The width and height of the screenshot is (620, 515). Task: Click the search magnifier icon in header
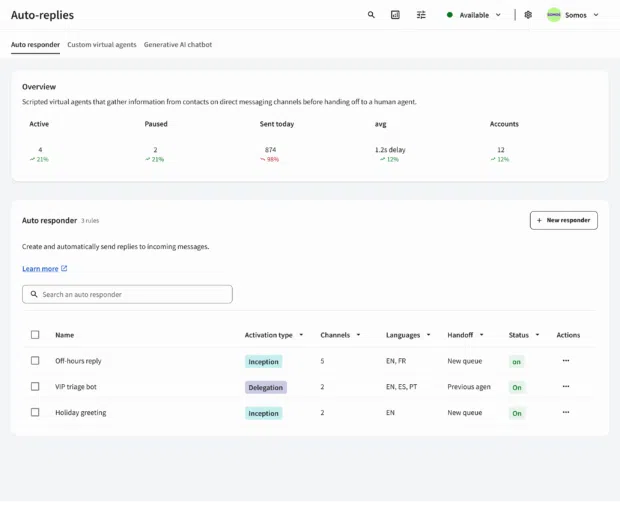(371, 15)
